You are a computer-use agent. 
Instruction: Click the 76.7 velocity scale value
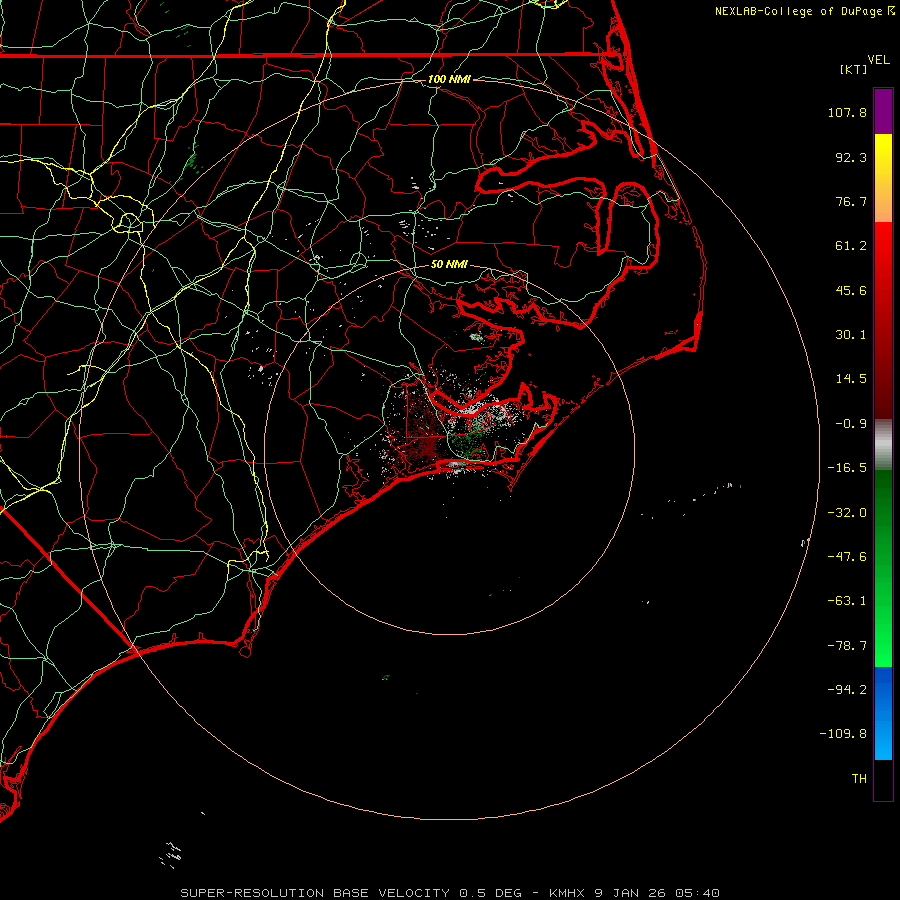851,201
